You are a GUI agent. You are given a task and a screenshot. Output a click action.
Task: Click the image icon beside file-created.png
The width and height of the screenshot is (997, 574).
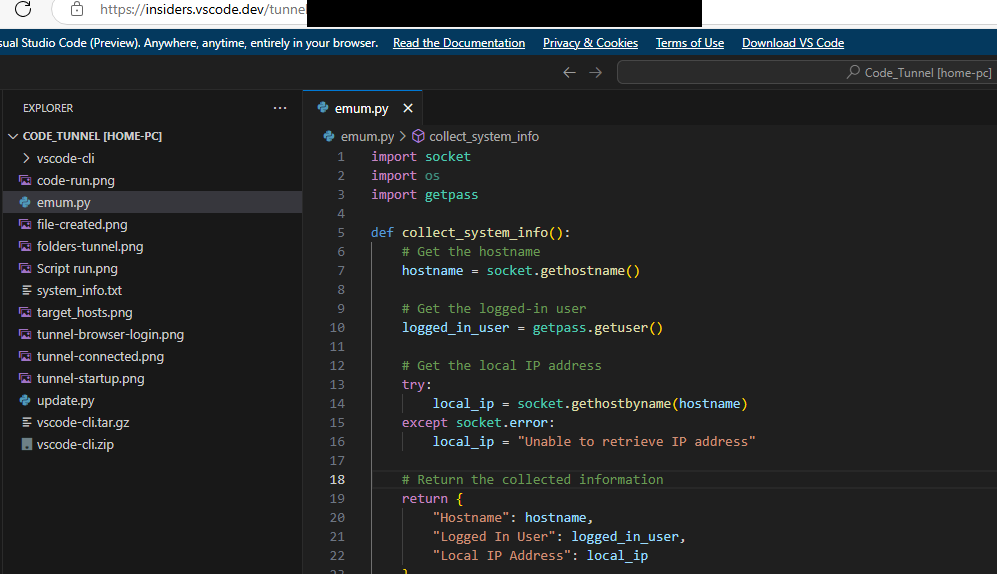tap(25, 224)
